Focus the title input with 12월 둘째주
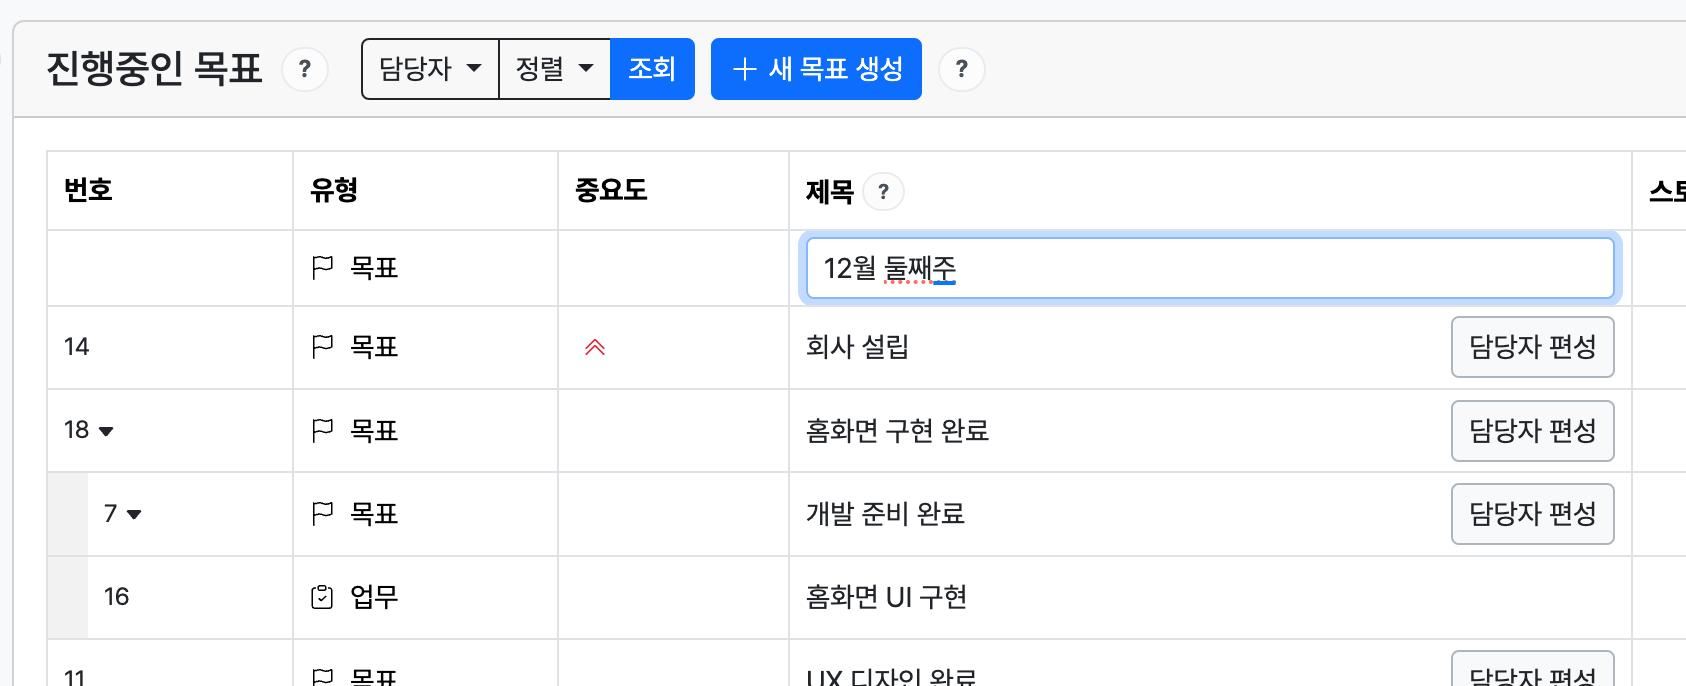Image resolution: width=1686 pixels, height=686 pixels. point(1210,268)
